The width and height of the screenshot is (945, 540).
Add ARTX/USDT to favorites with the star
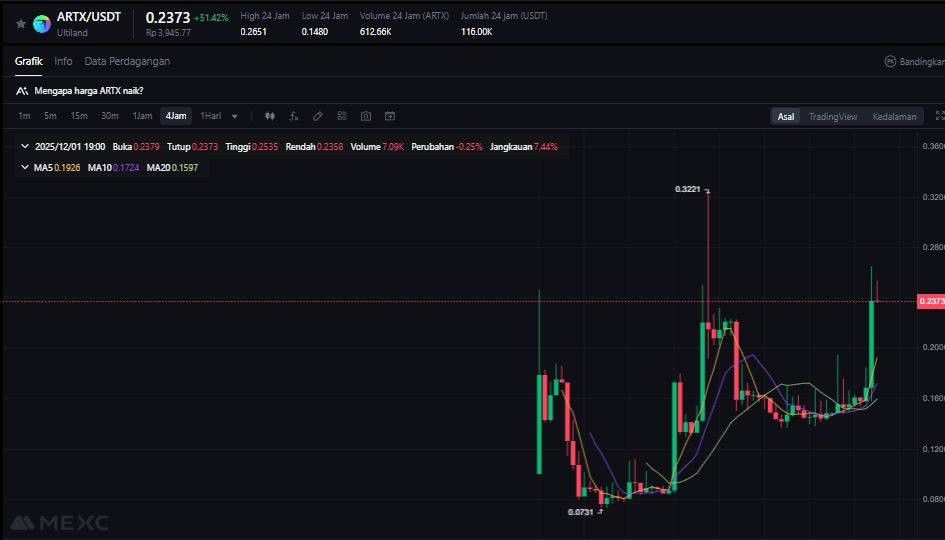(x=21, y=24)
